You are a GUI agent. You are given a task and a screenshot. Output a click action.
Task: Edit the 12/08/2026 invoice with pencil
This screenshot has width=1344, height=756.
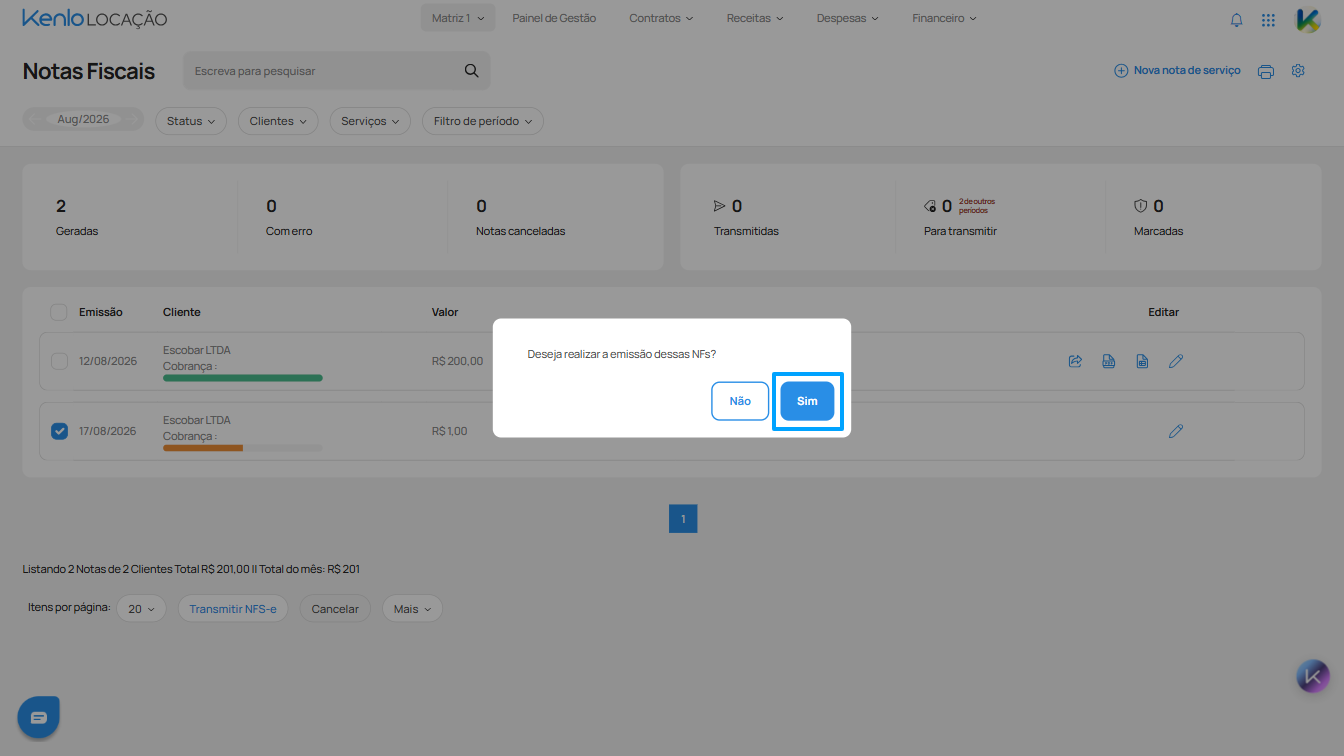coord(1176,361)
